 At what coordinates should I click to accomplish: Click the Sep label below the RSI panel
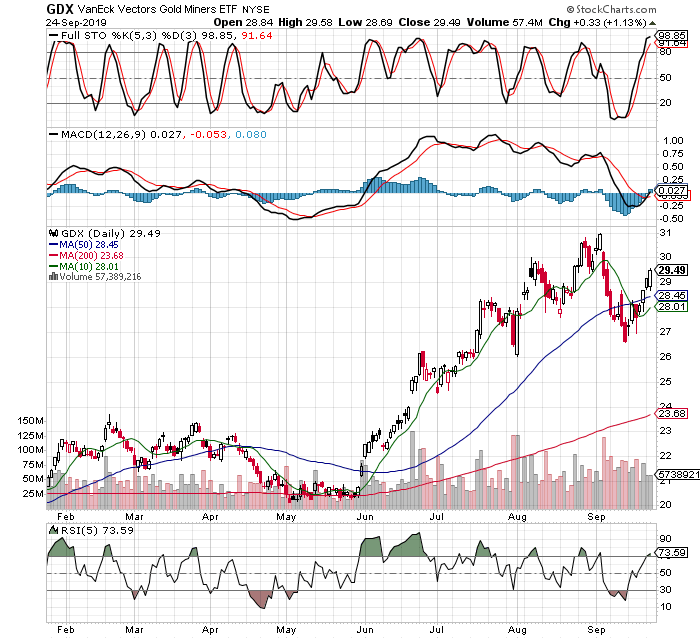pyautogui.click(x=596, y=630)
